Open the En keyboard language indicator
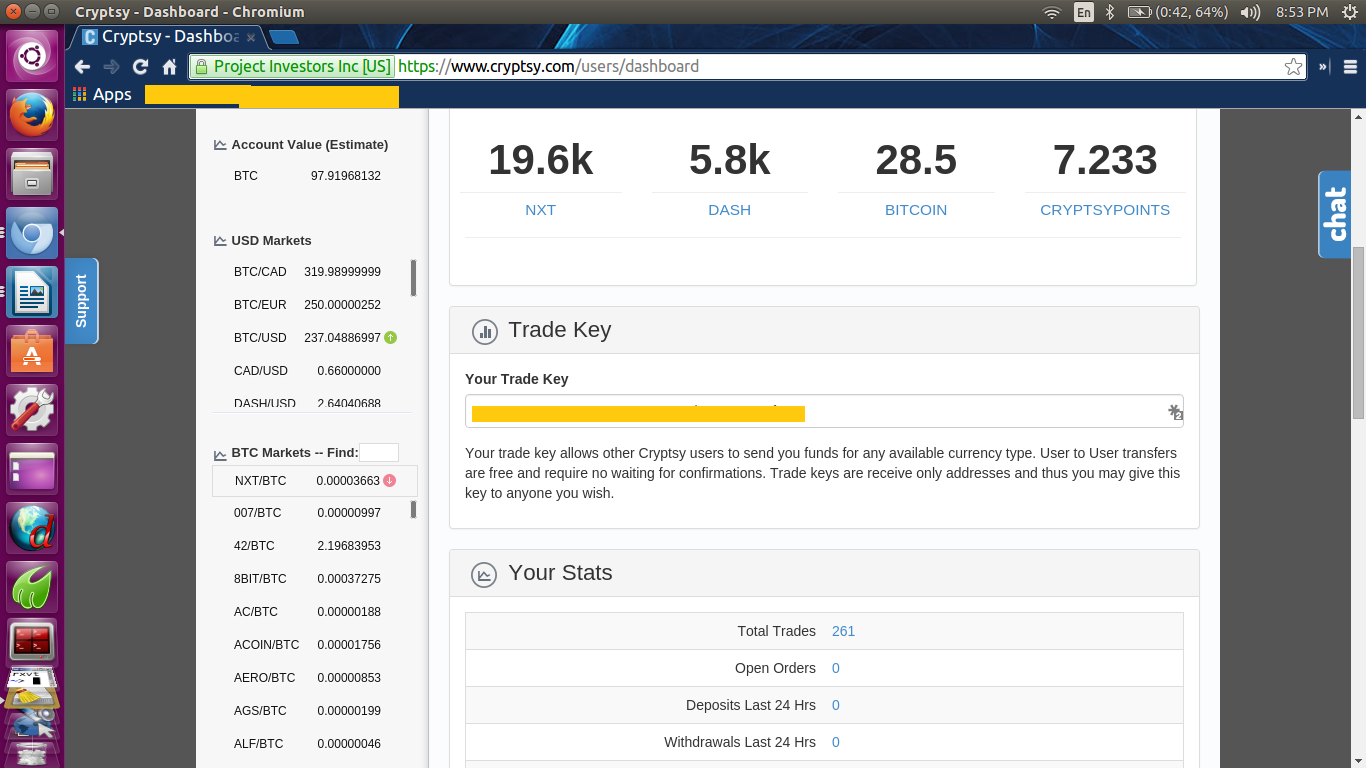The image size is (1366, 768). (1084, 12)
